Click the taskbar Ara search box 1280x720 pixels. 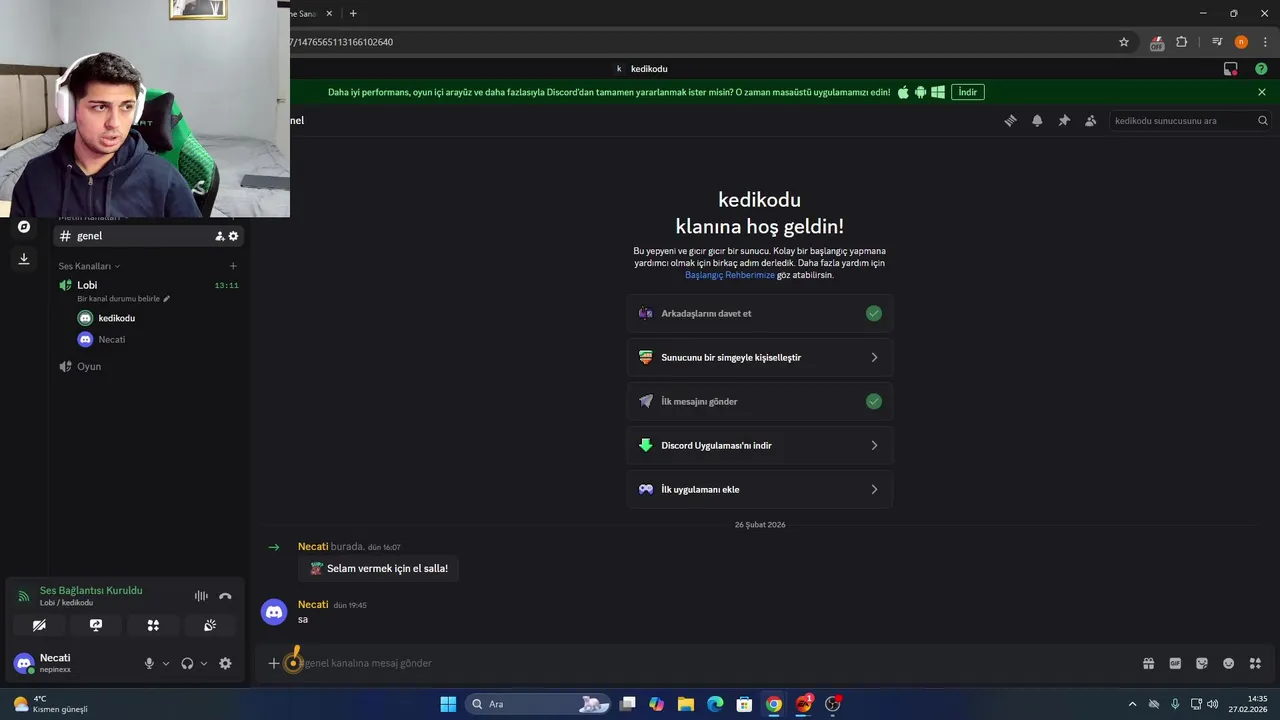538,704
